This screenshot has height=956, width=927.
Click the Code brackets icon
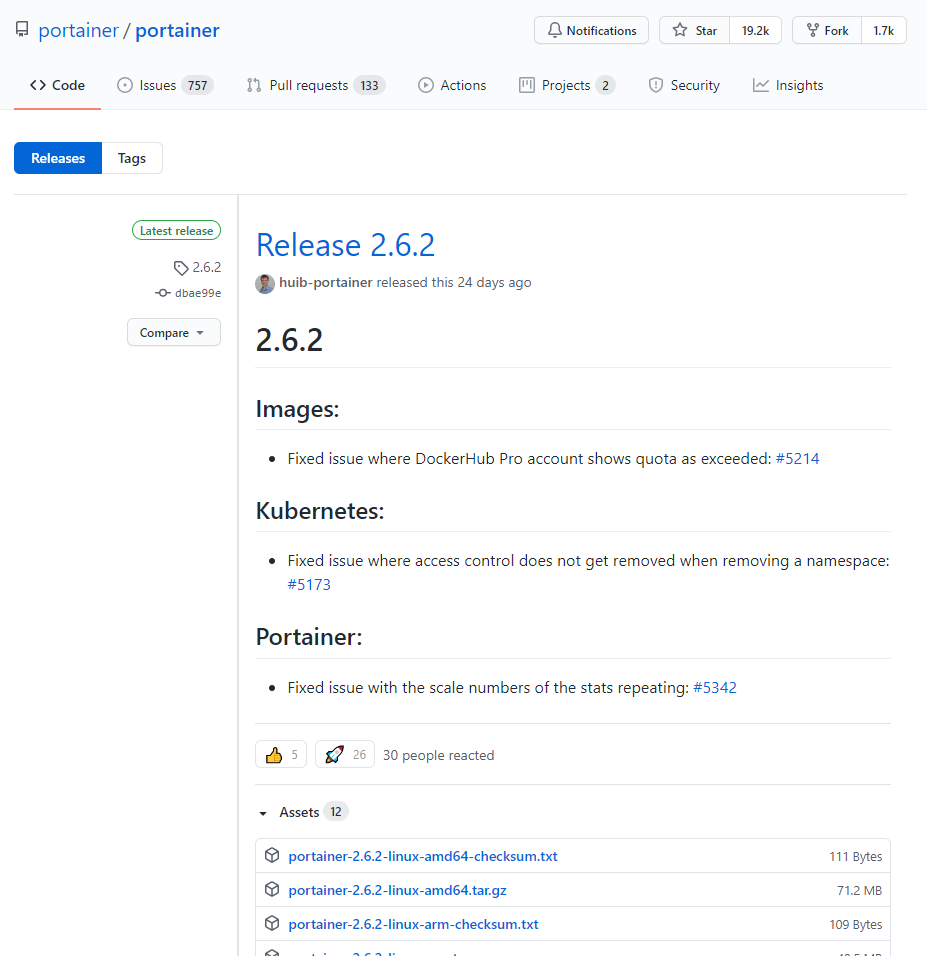click(x=38, y=85)
